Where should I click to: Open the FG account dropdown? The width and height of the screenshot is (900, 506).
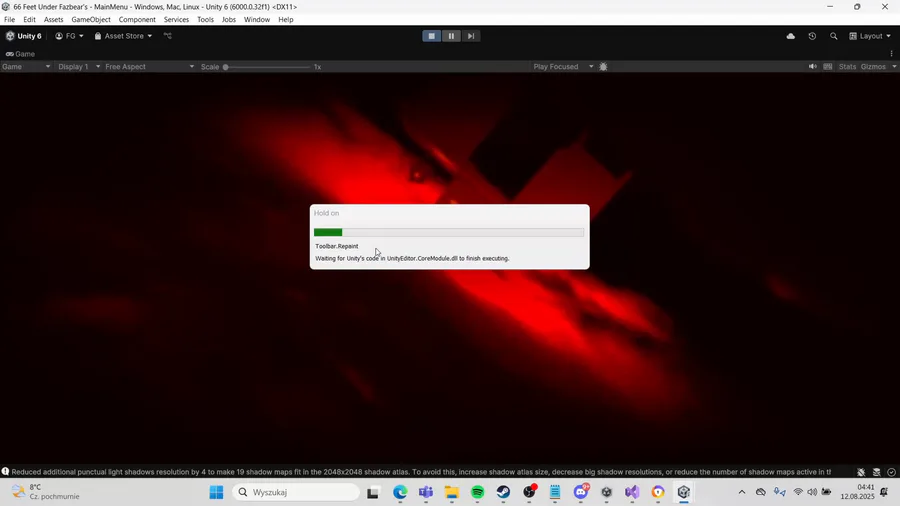69,36
